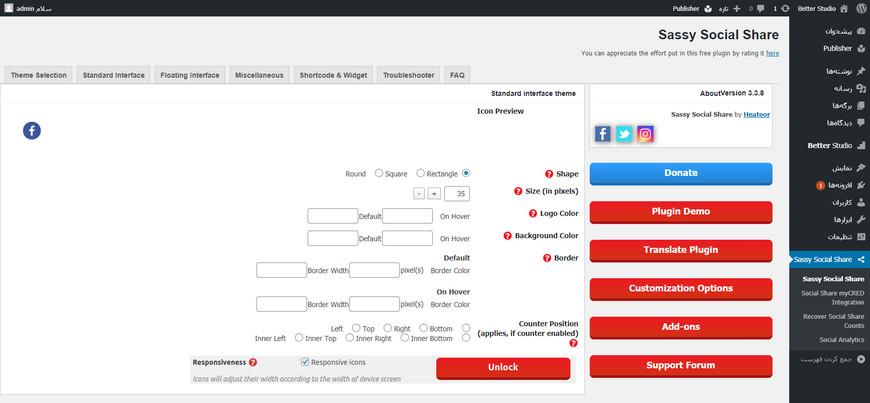
Task: Click the Translate Plugin button
Action: pyautogui.click(x=681, y=250)
